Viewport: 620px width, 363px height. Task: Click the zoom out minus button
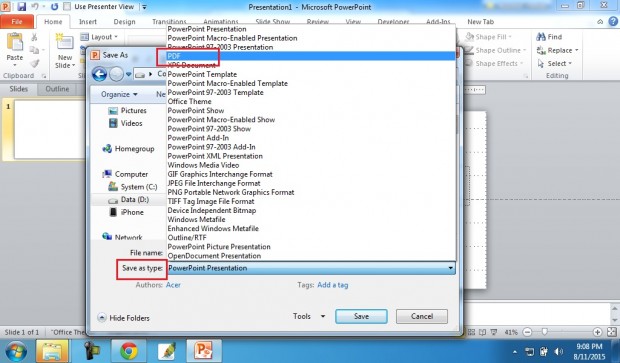point(527,332)
